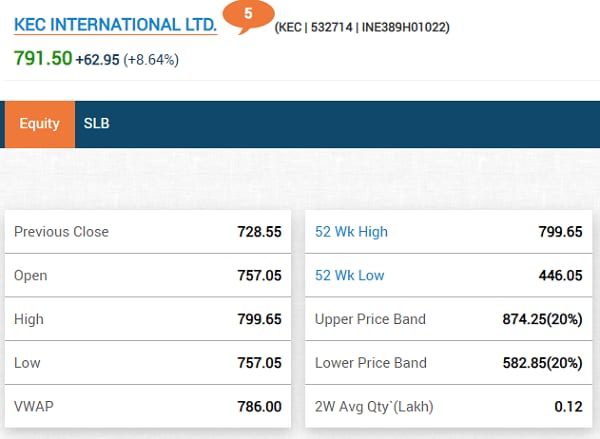Click the day's Low label
600x439 pixels.
point(28,363)
